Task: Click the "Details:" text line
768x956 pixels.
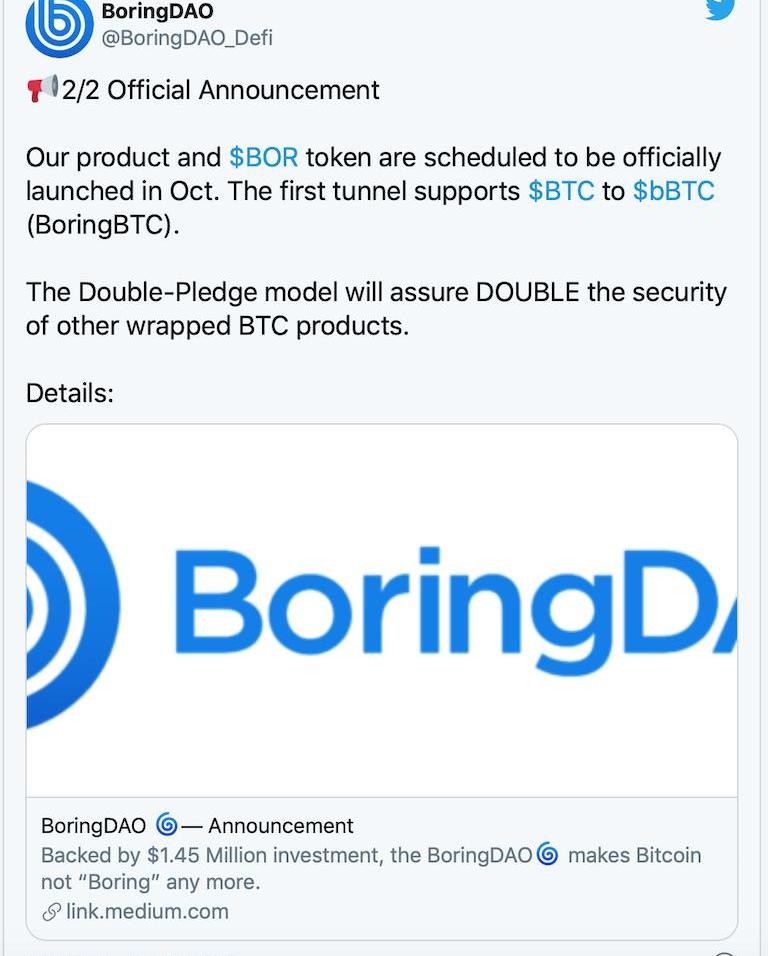Action: (70, 393)
